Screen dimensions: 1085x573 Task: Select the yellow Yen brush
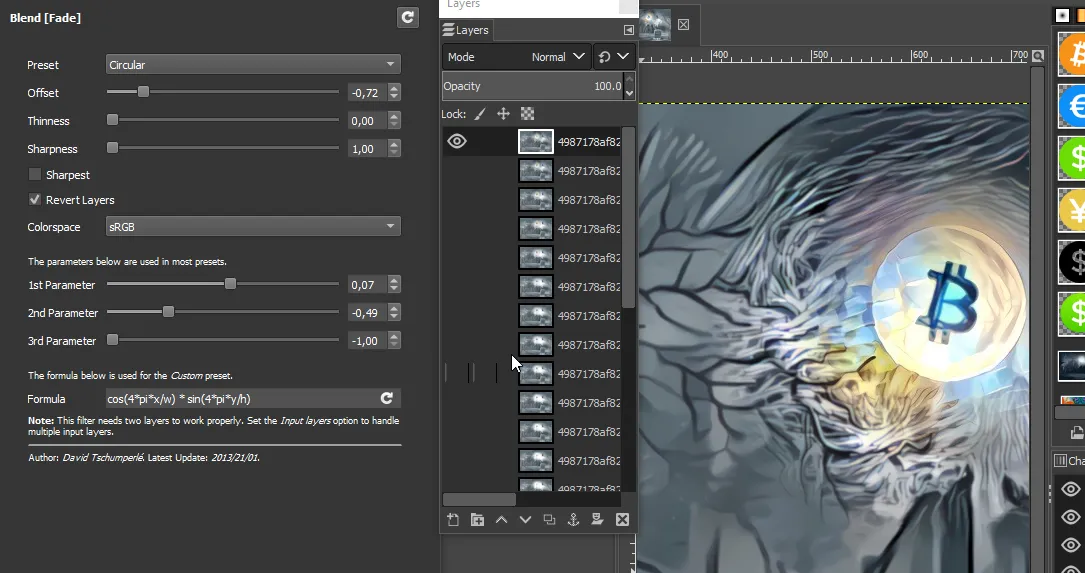click(x=1072, y=210)
